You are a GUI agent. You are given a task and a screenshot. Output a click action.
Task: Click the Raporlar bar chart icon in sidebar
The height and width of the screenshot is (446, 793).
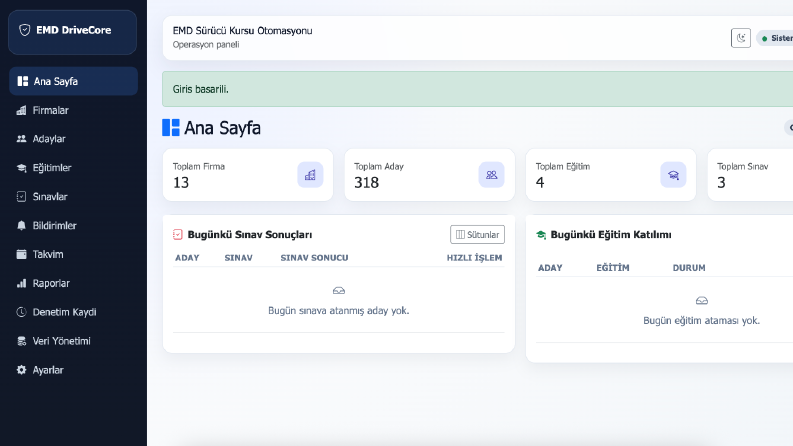[x=21, y=283]
